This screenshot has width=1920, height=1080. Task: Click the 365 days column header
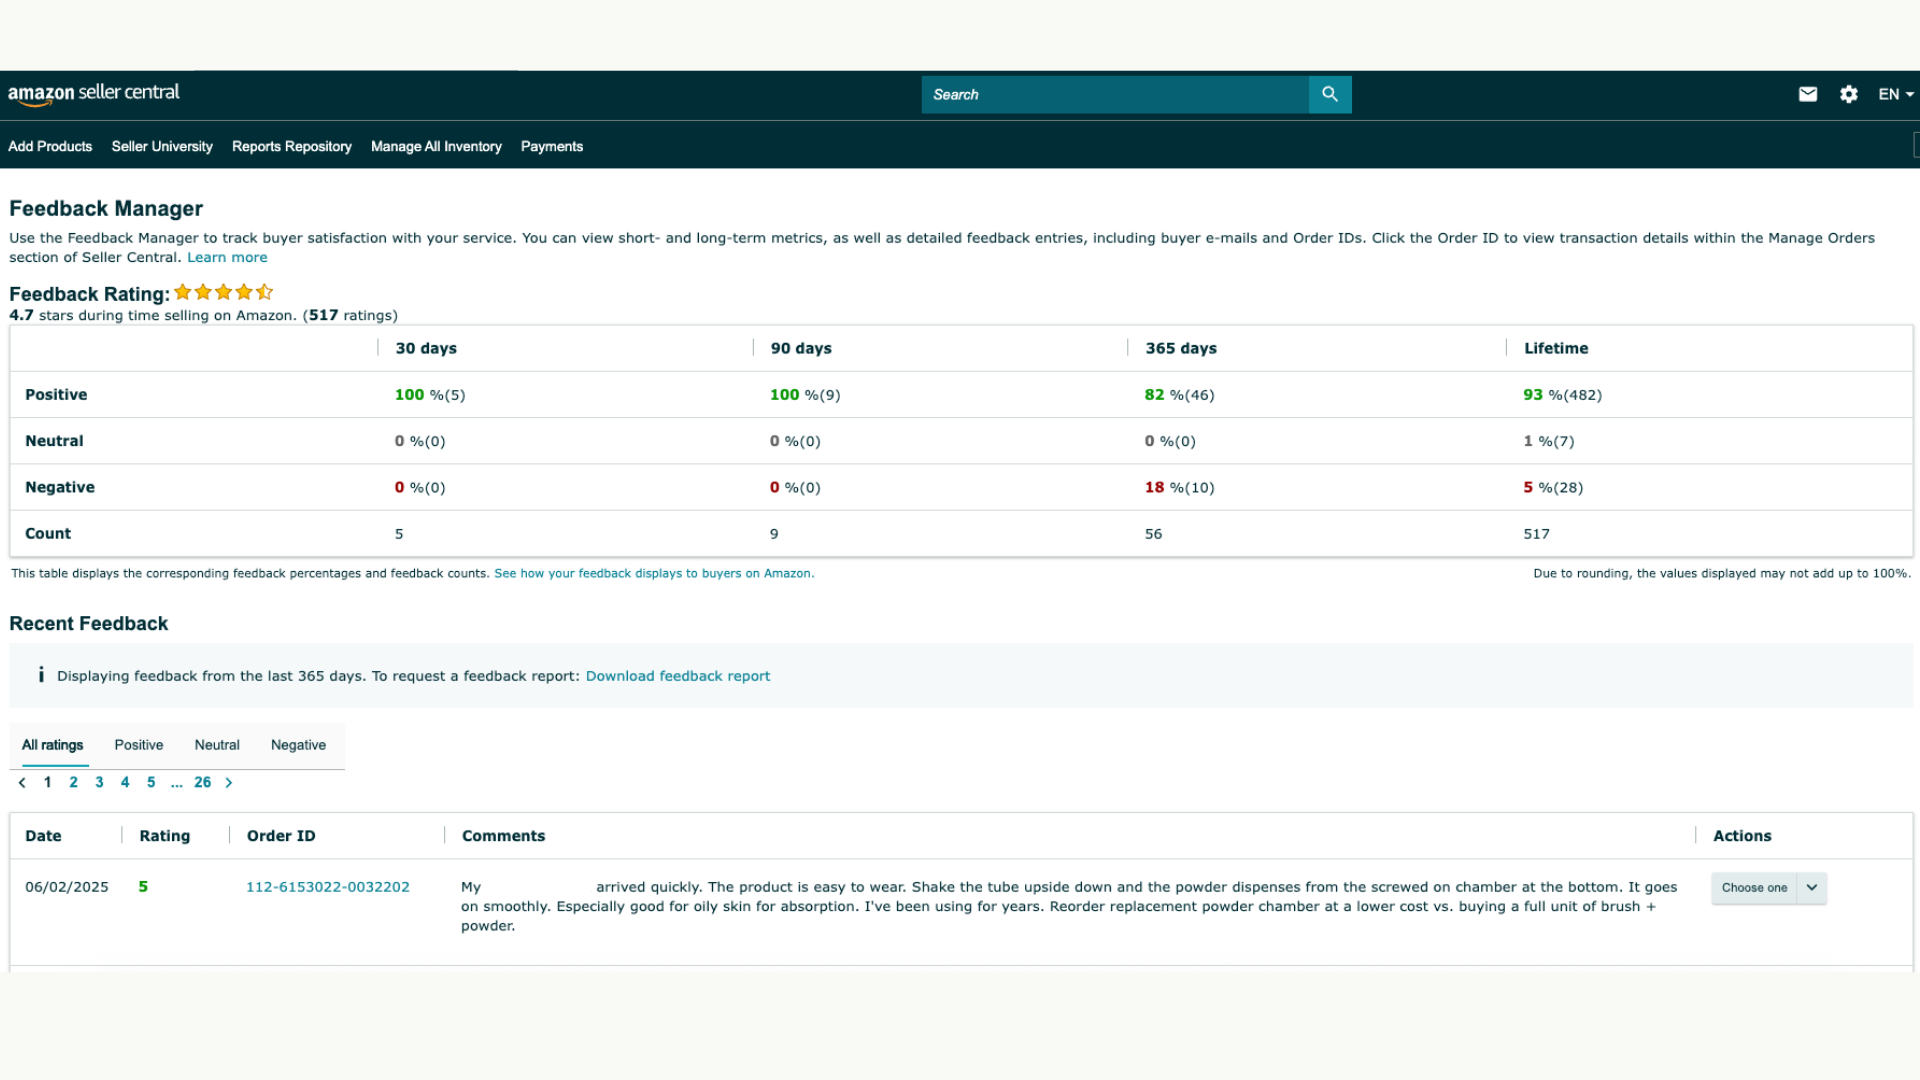1181,348
